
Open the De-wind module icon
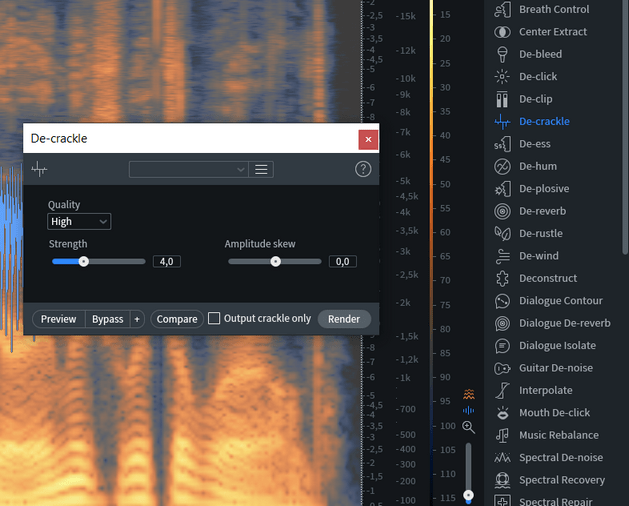[x=502, y=256]
